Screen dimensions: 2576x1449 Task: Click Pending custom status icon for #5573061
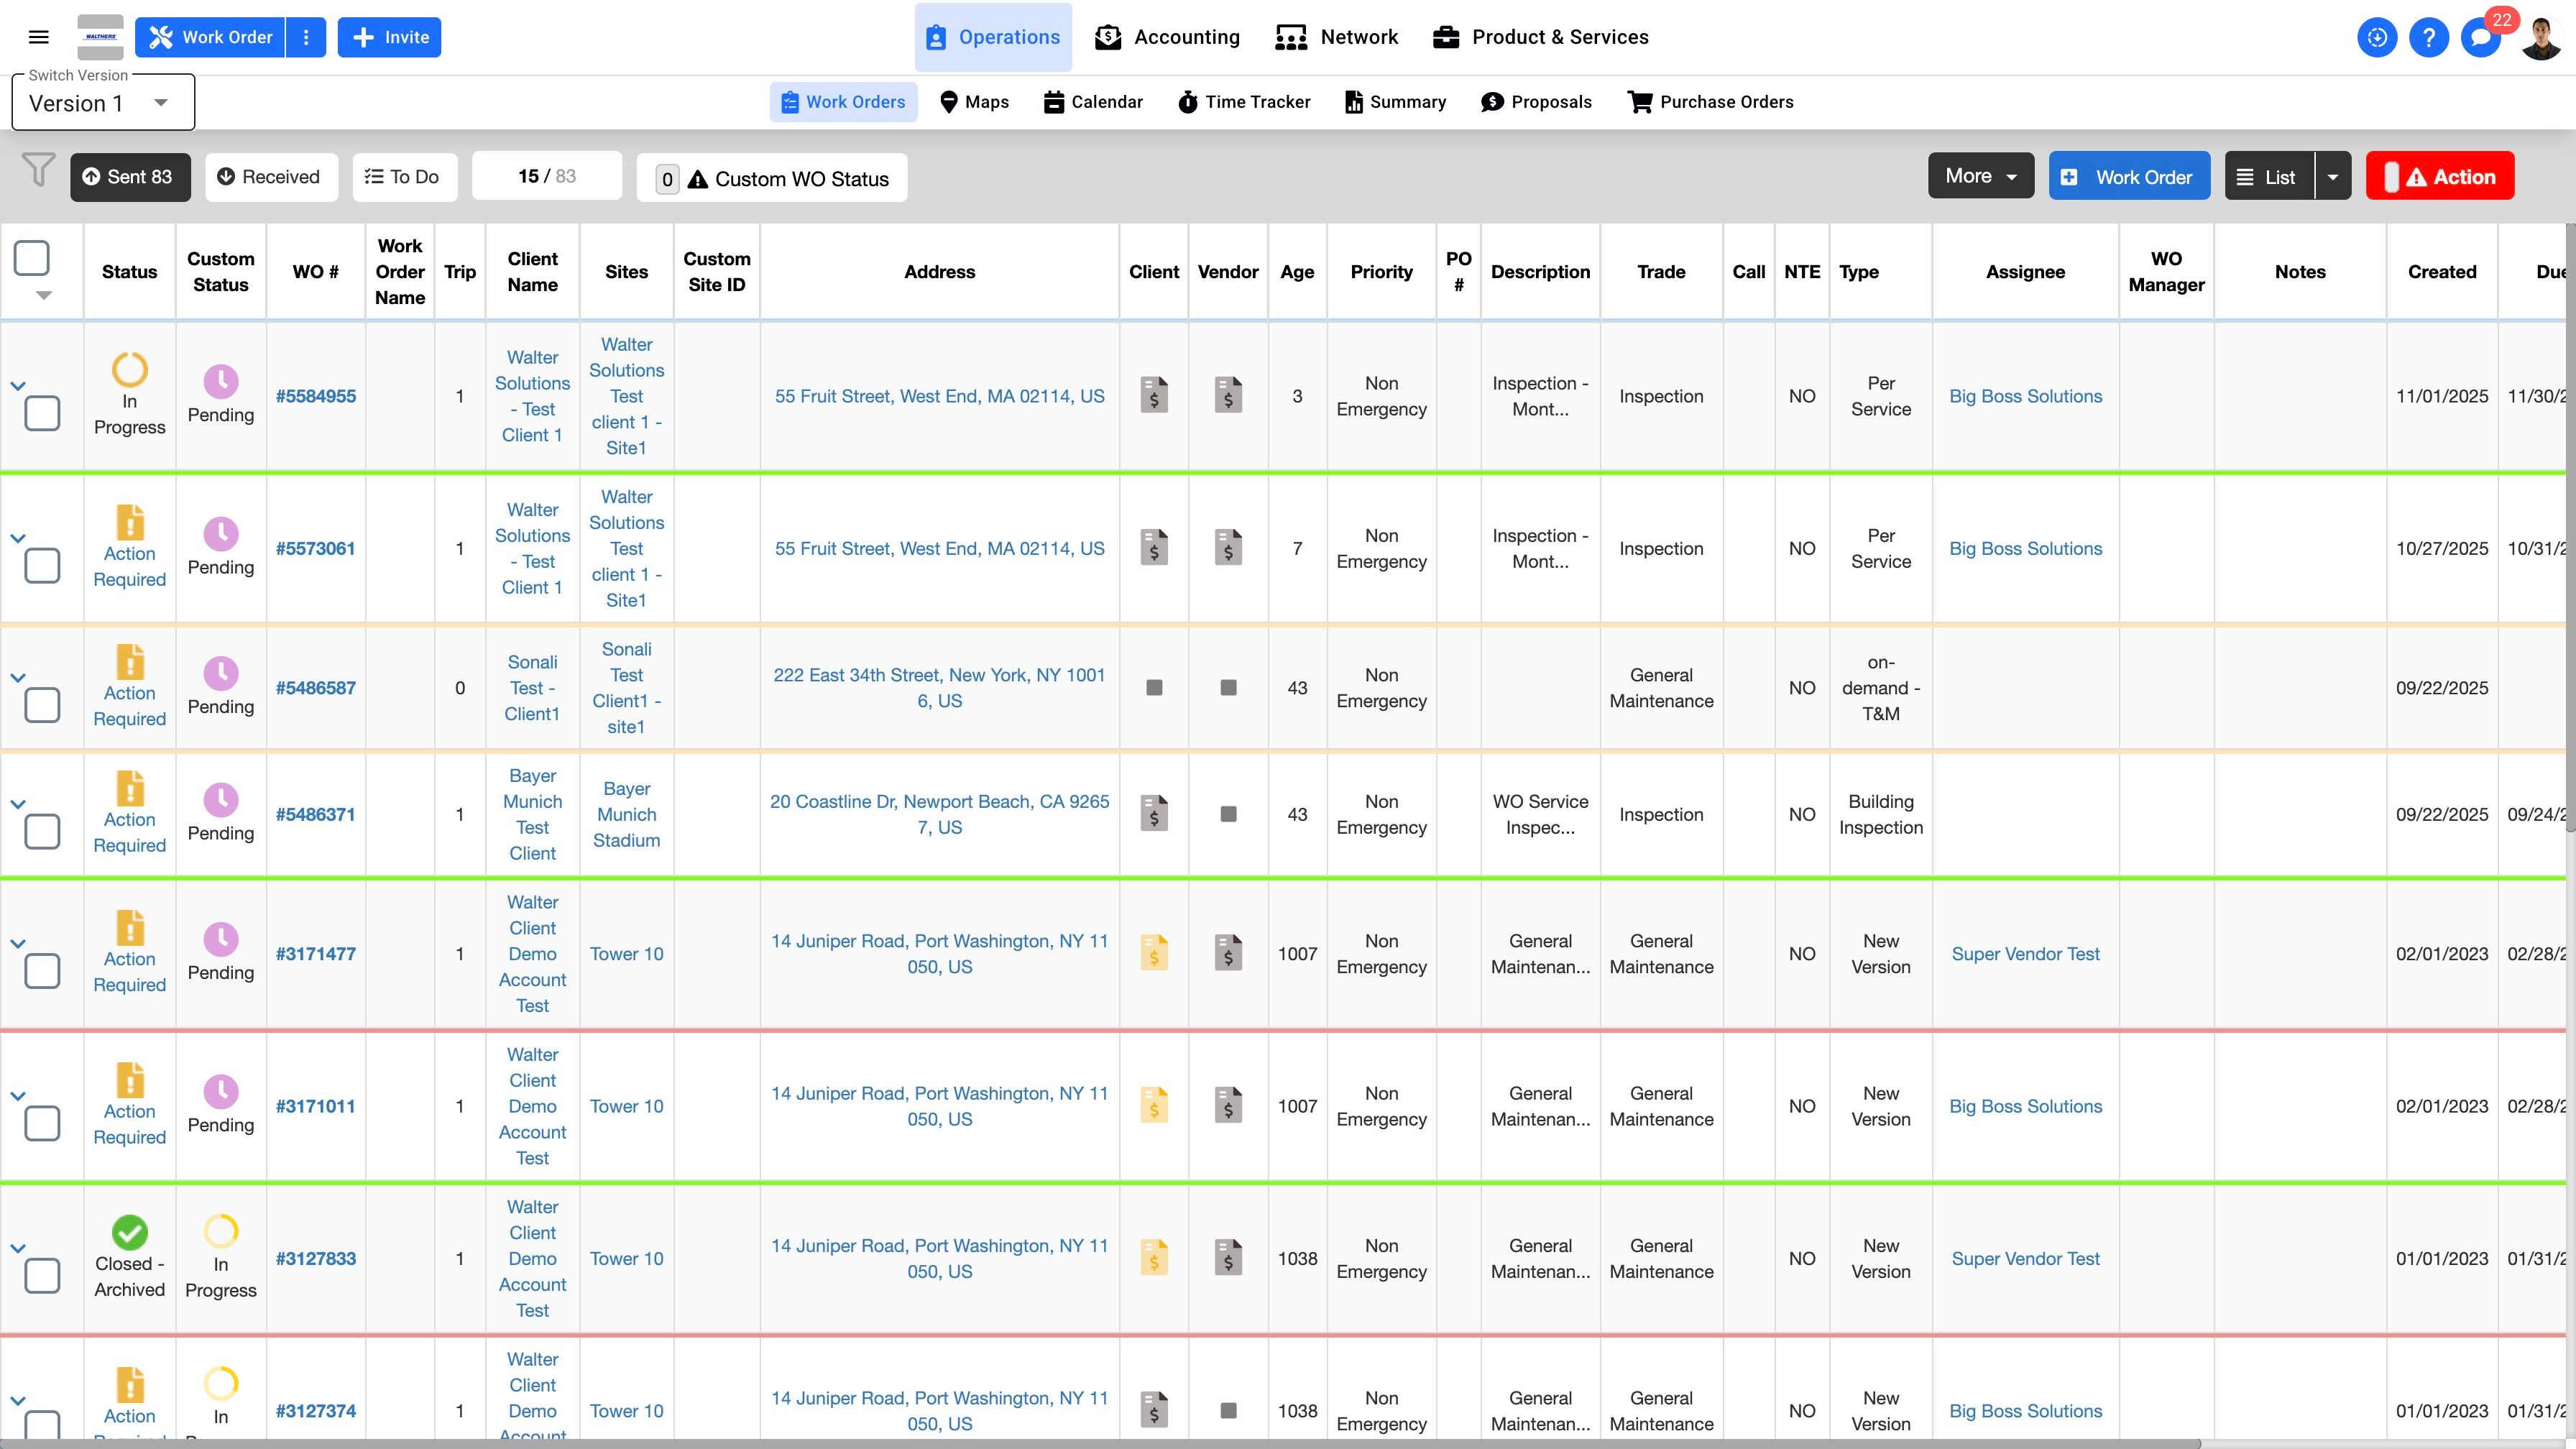tap(221, 534)
